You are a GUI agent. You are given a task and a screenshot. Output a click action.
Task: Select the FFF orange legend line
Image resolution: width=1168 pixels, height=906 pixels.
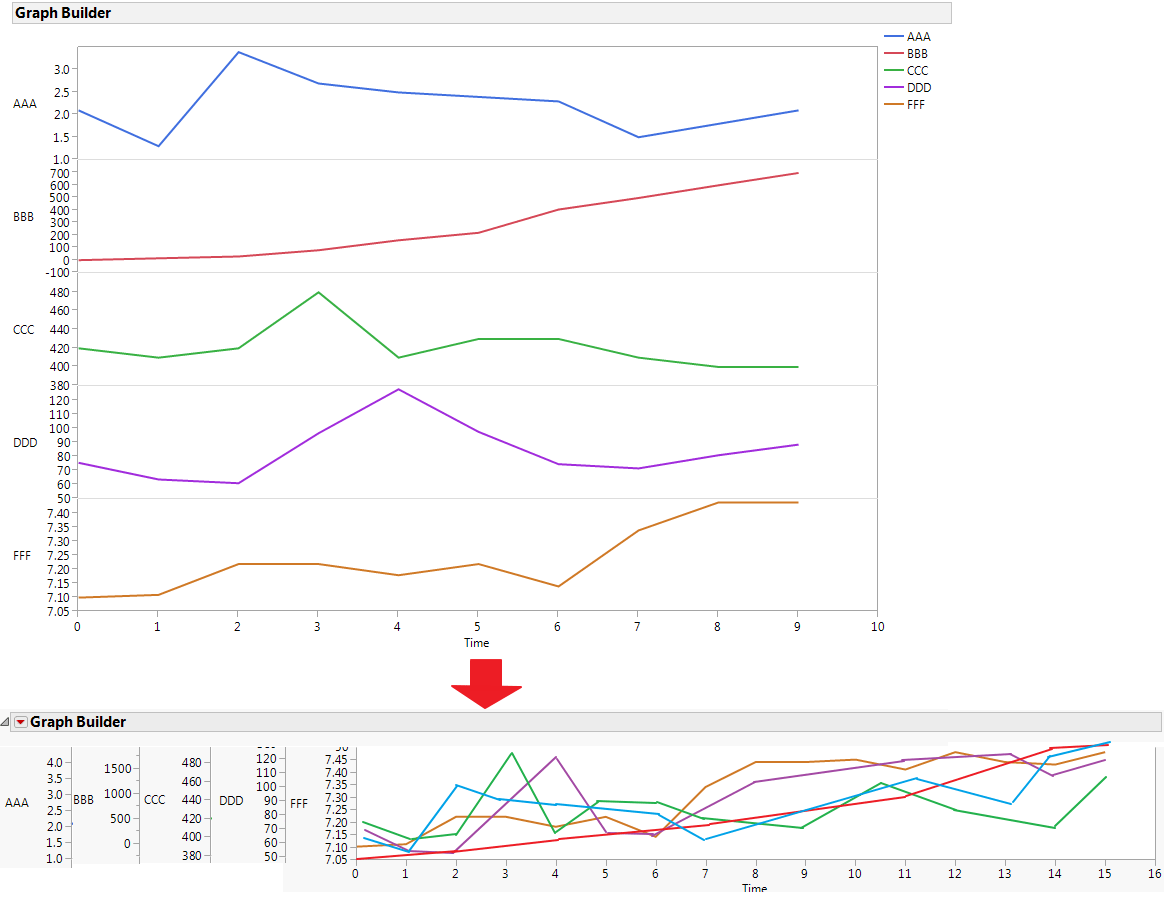tap(894, 105)
